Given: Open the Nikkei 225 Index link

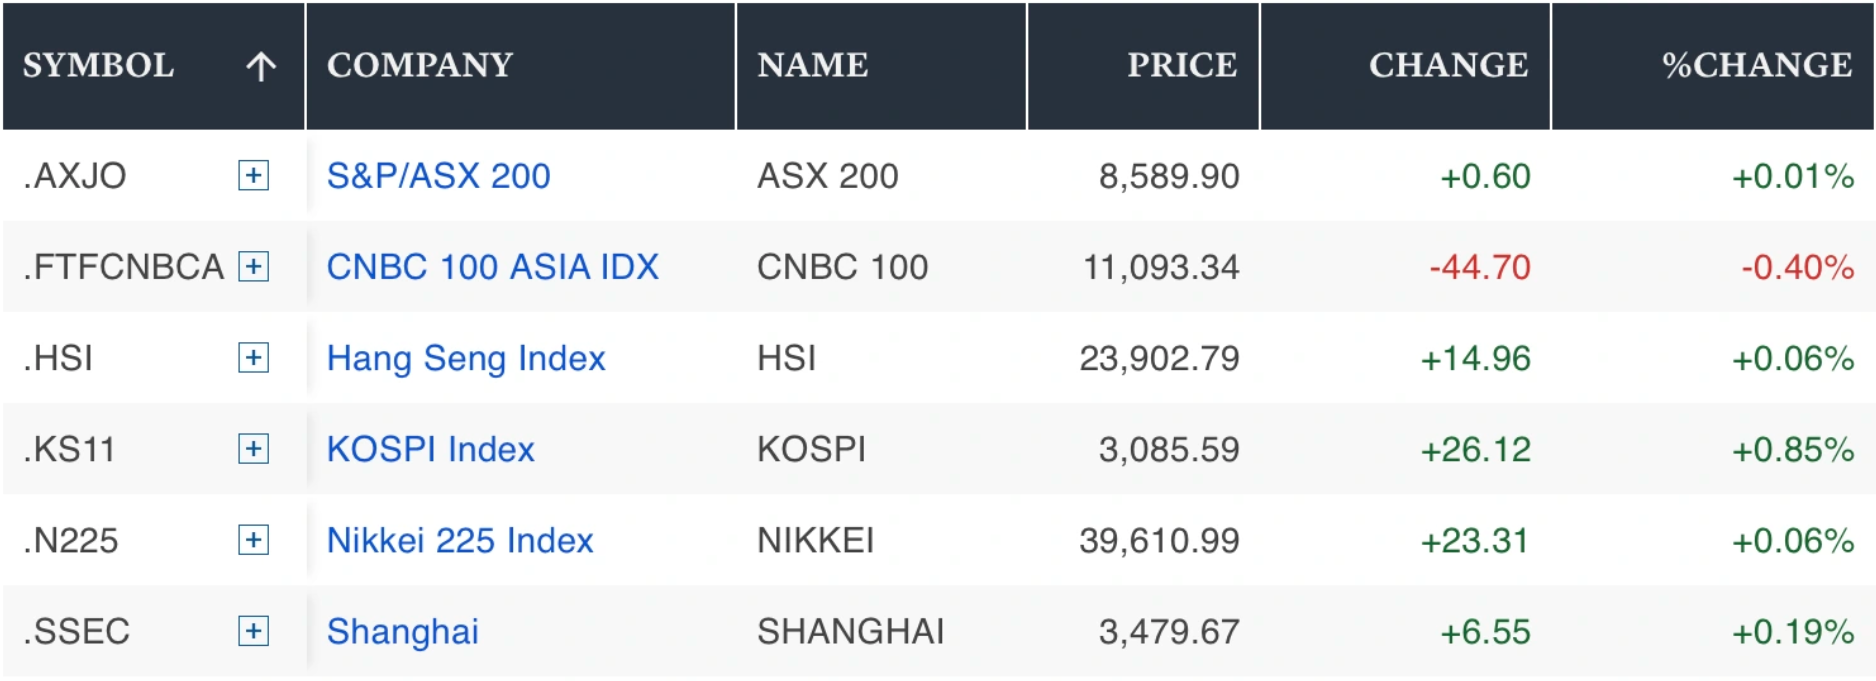Looking at the screenshot, I should click(460, 540).
